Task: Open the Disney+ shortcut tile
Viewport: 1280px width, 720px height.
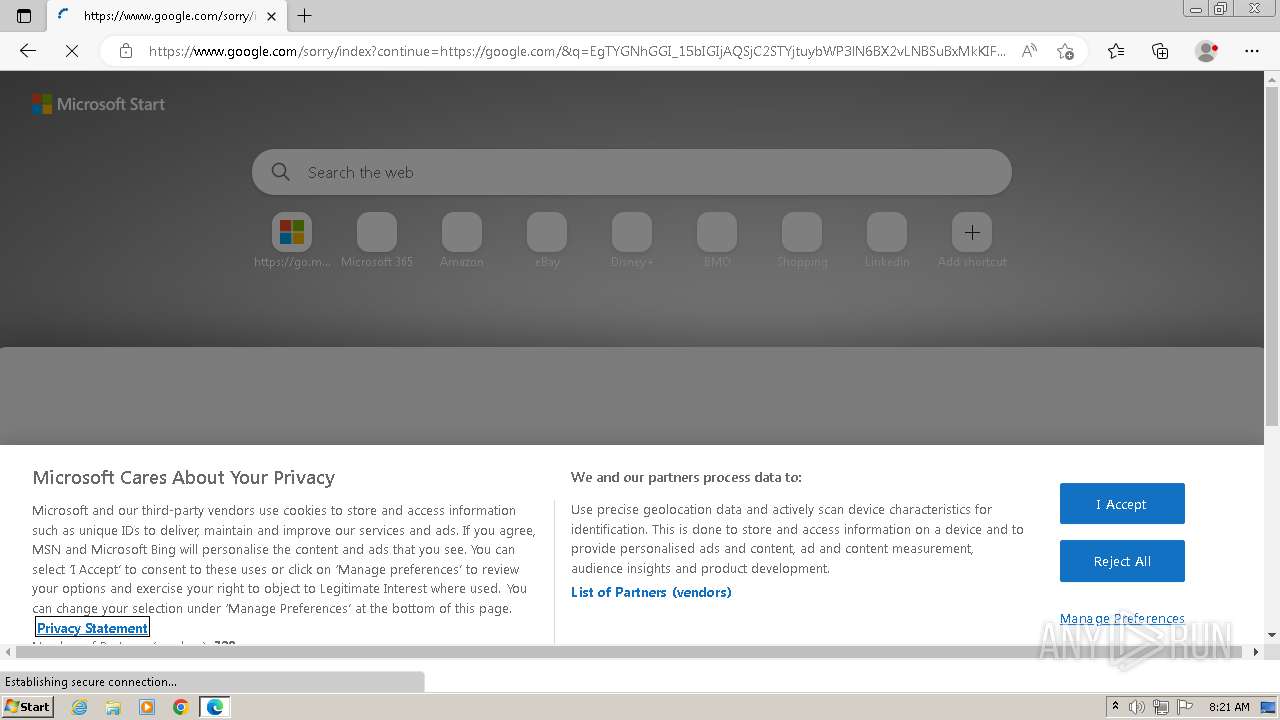Action: point(632,241)
